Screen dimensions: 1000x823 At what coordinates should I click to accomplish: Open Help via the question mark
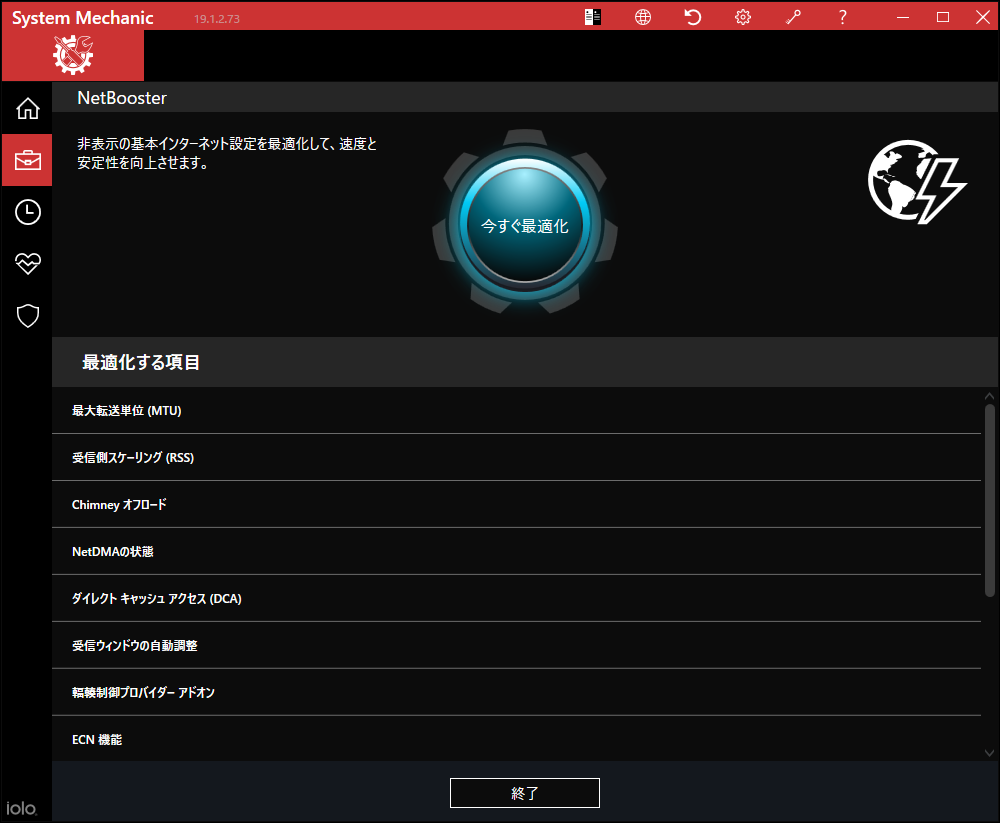click(x=842, y=17)
